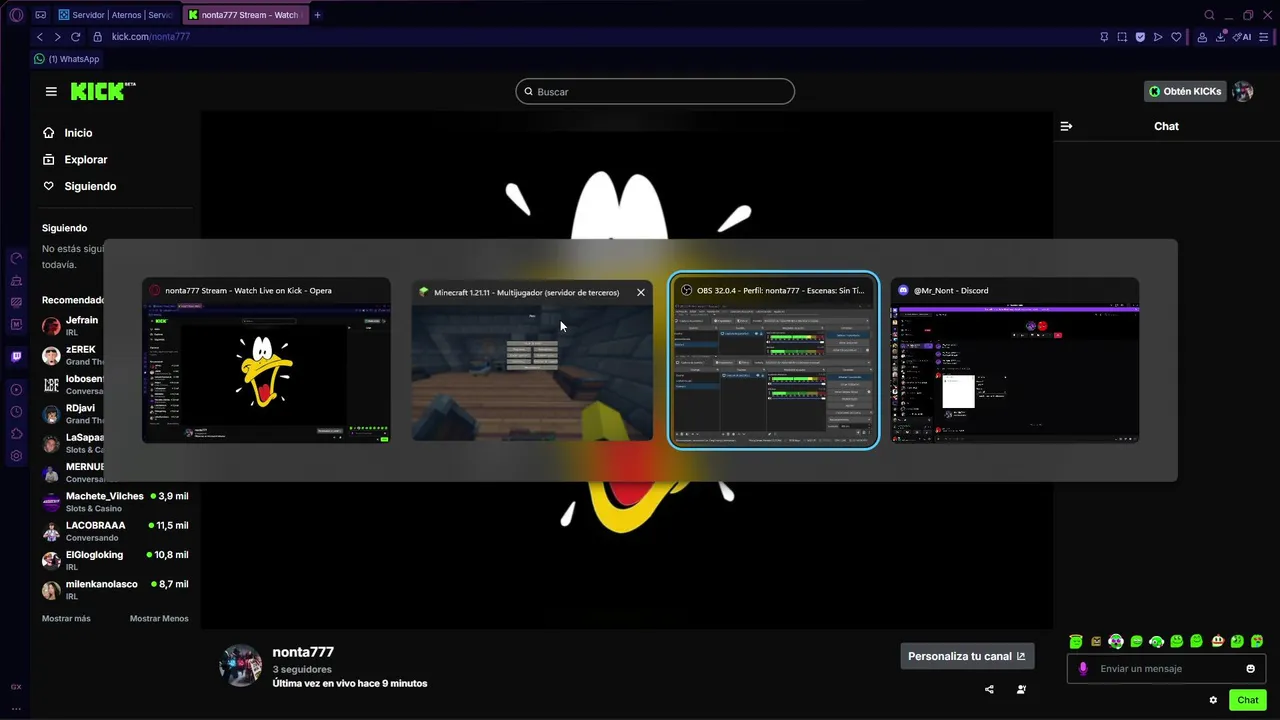This screenshot has height=720, width=1280.
Task: Open a new browser tab
Action: point(318,15)
